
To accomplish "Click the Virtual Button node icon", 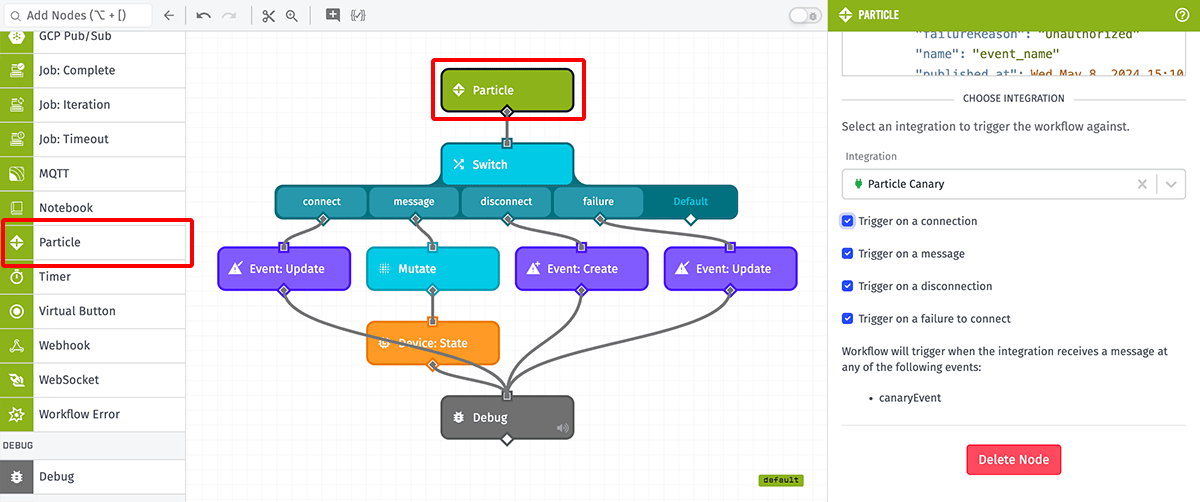I will (17, 311).
